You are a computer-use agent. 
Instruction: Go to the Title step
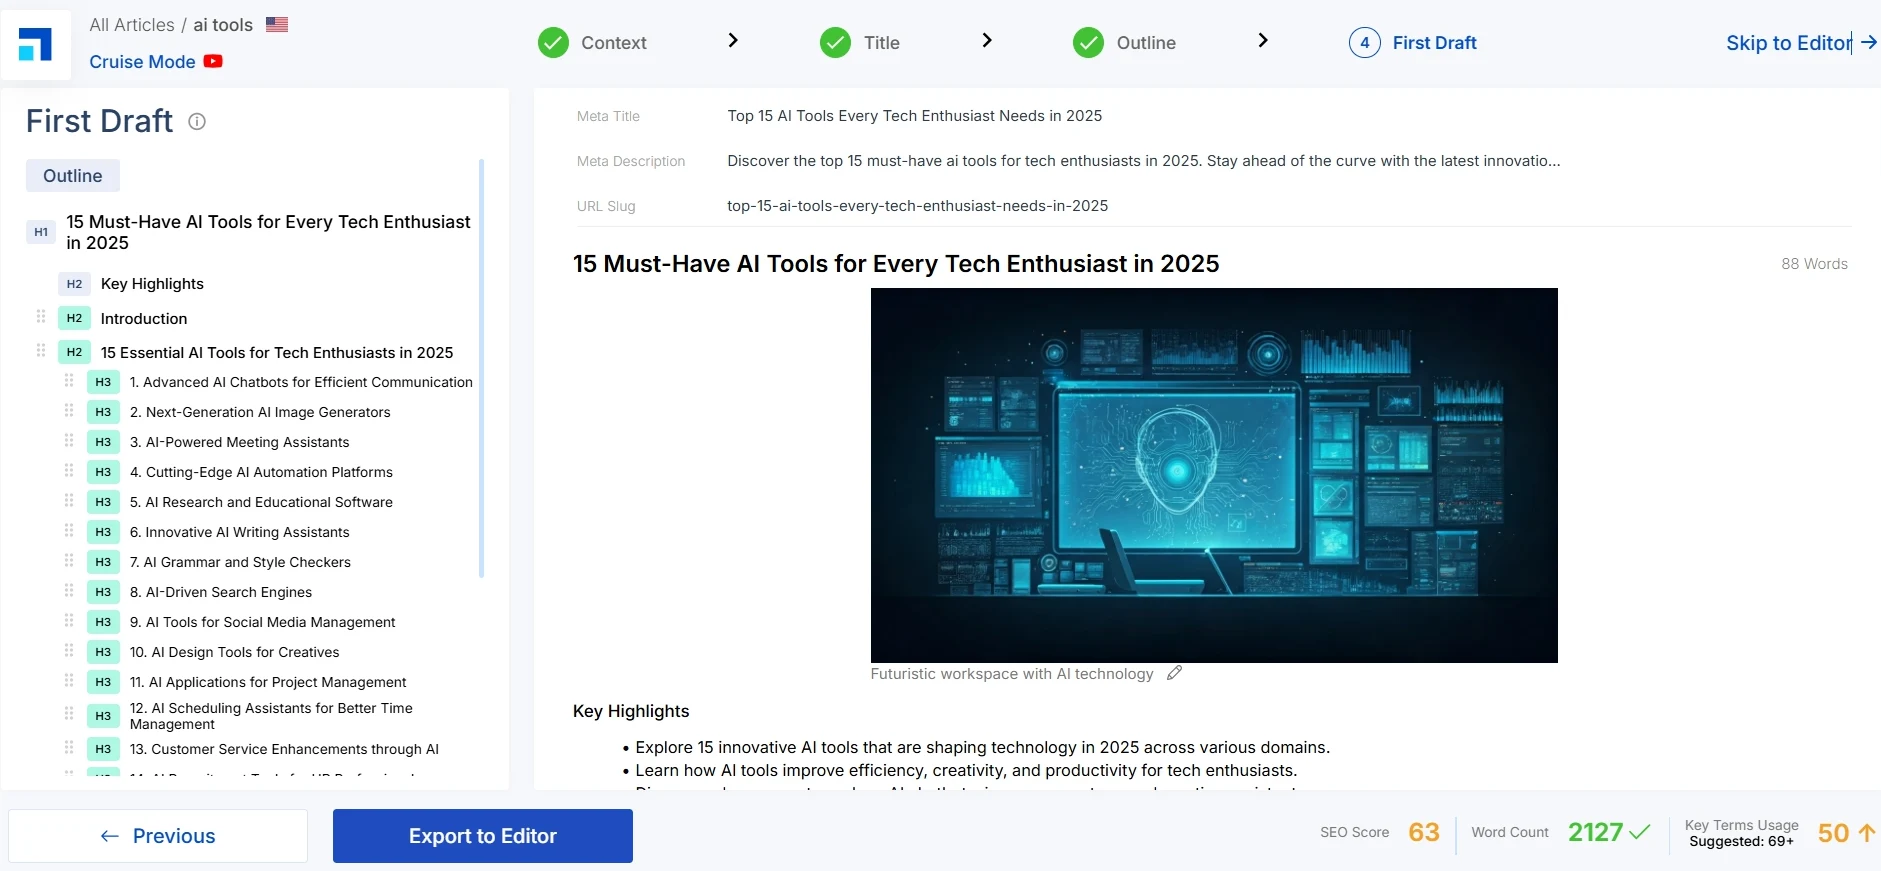[x=882, y=43]
